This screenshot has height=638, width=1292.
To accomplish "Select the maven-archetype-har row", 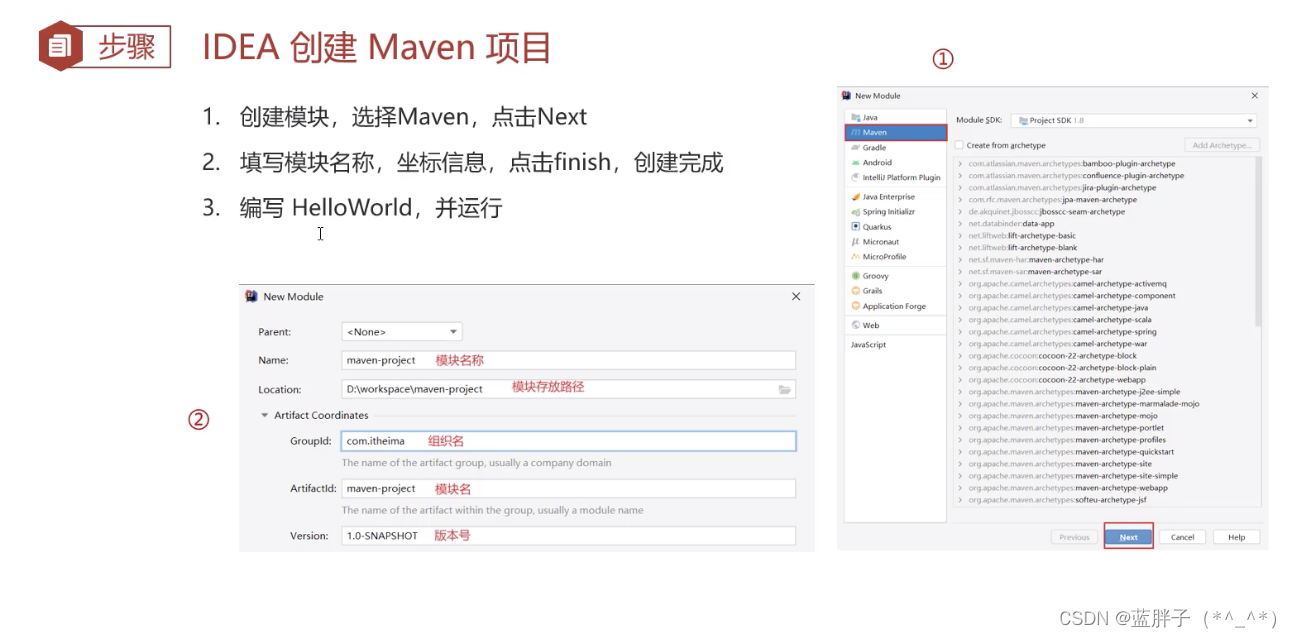I will [x=1105, y=260].
